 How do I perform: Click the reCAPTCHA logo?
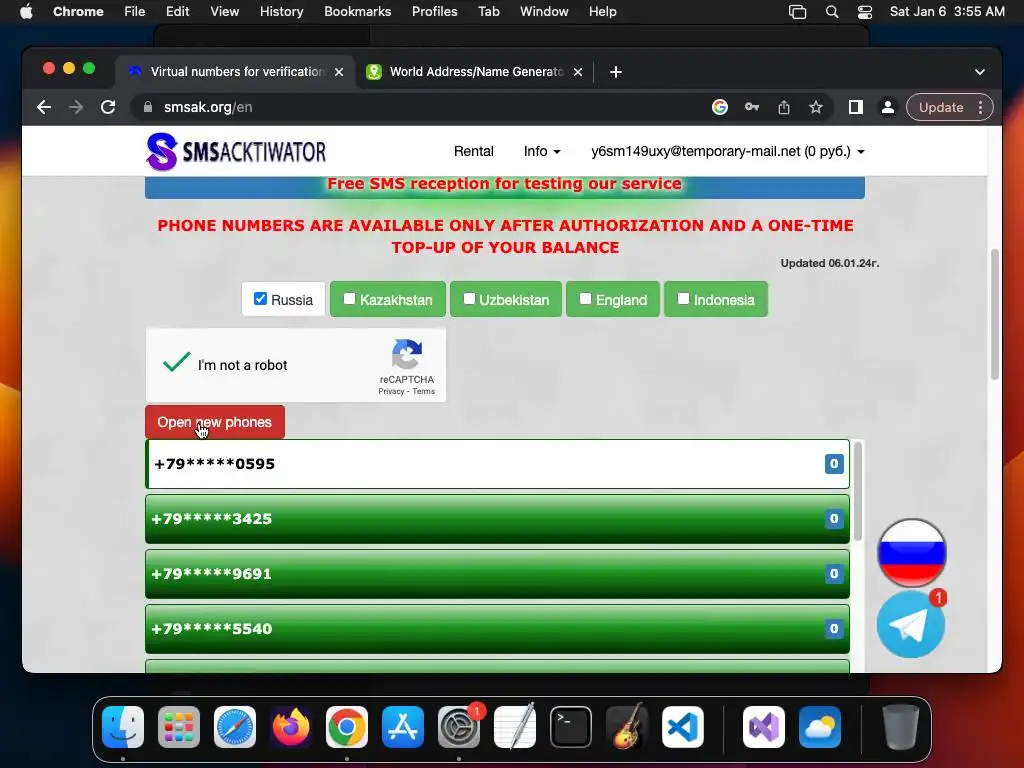[406, 355]
